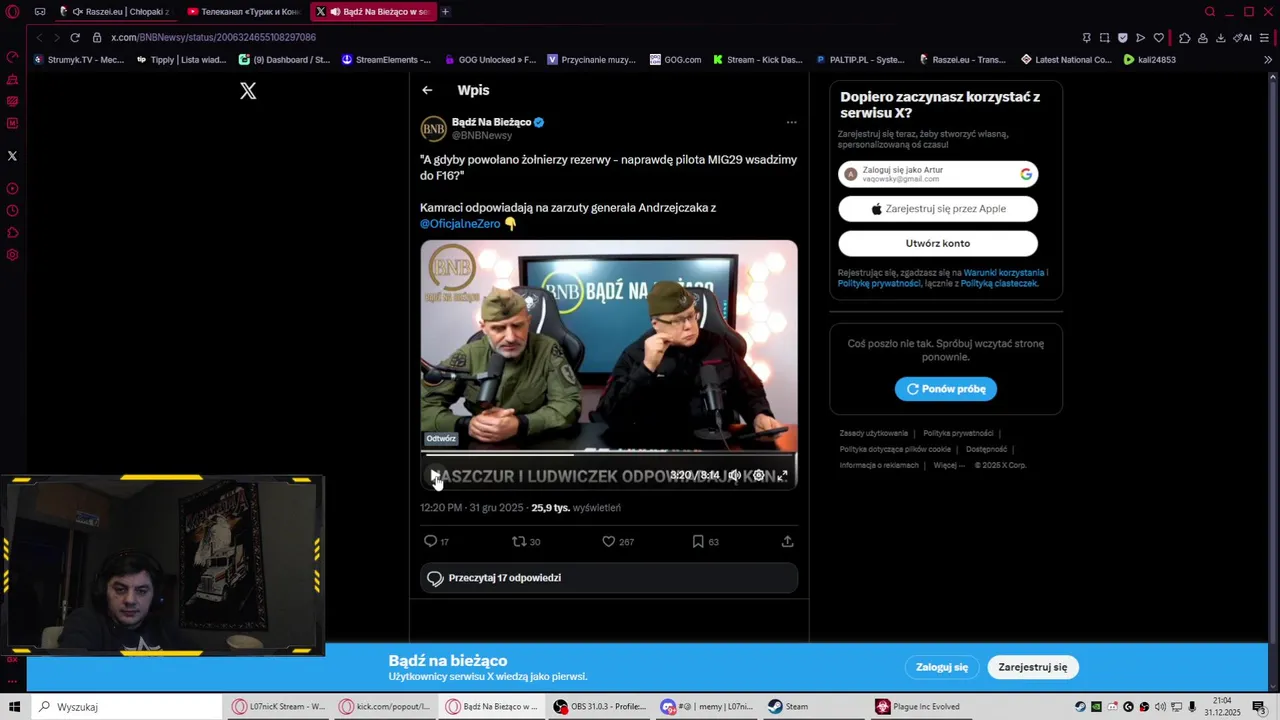
Task: Switch to the Raszei.eu browser tab
Action: click(x=115, y=12)
